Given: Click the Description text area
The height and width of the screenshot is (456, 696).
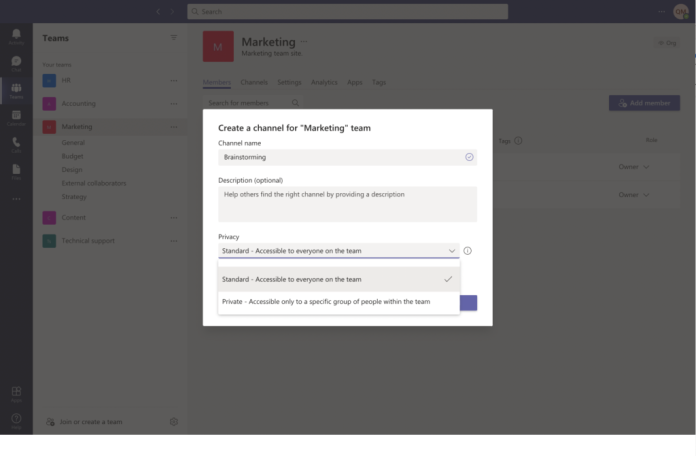Looking at the screenshot, I should [348, 204].
